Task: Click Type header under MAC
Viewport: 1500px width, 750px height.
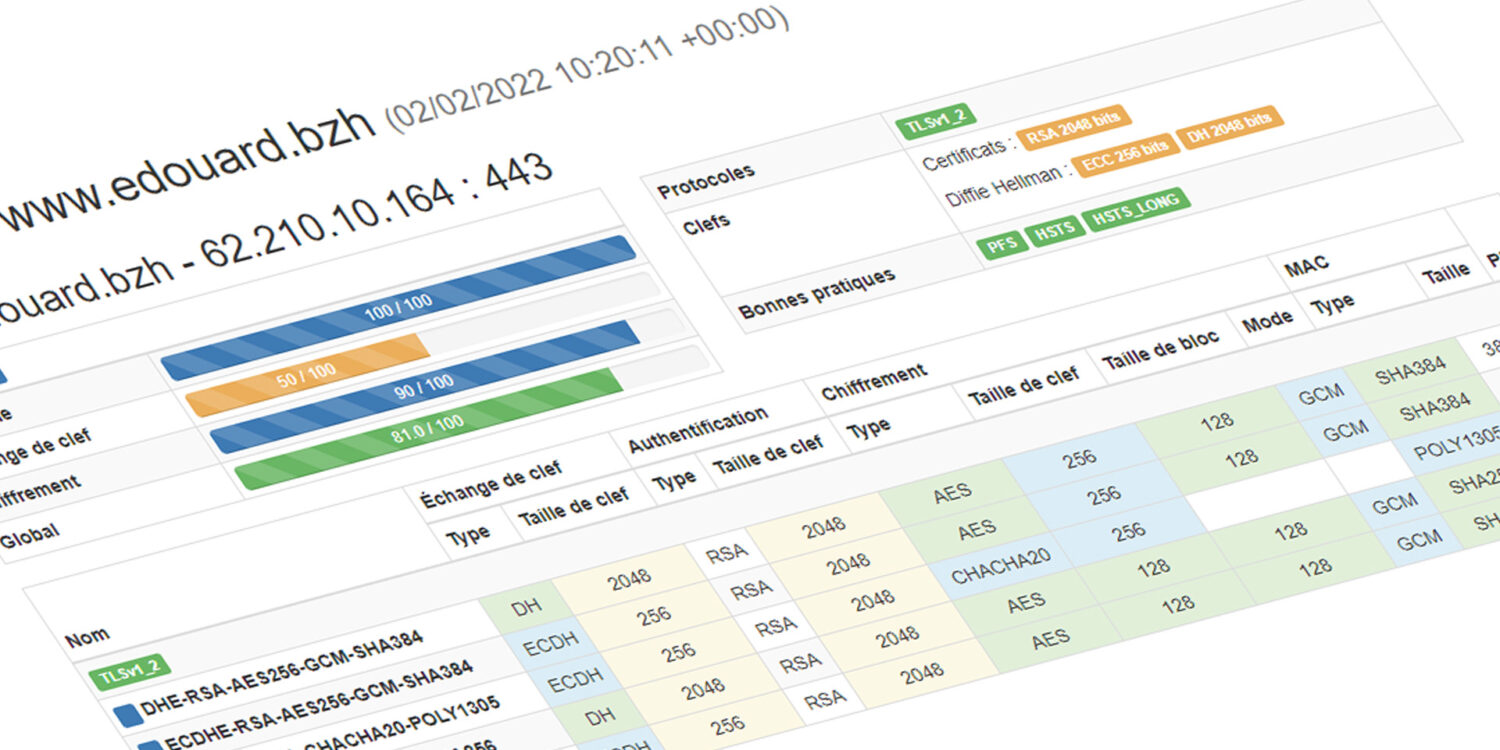Action: [1331, 303]
